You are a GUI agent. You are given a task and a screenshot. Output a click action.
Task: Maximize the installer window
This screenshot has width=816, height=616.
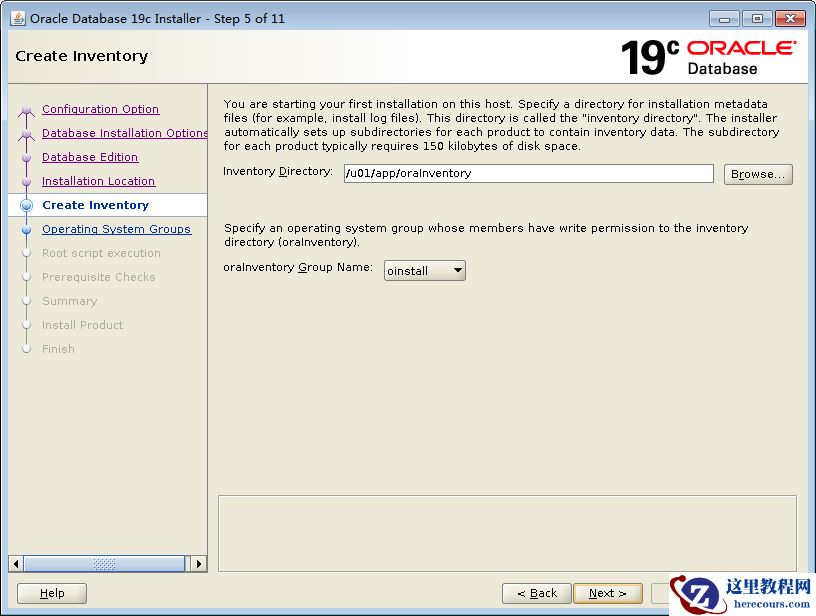(757, 19)
